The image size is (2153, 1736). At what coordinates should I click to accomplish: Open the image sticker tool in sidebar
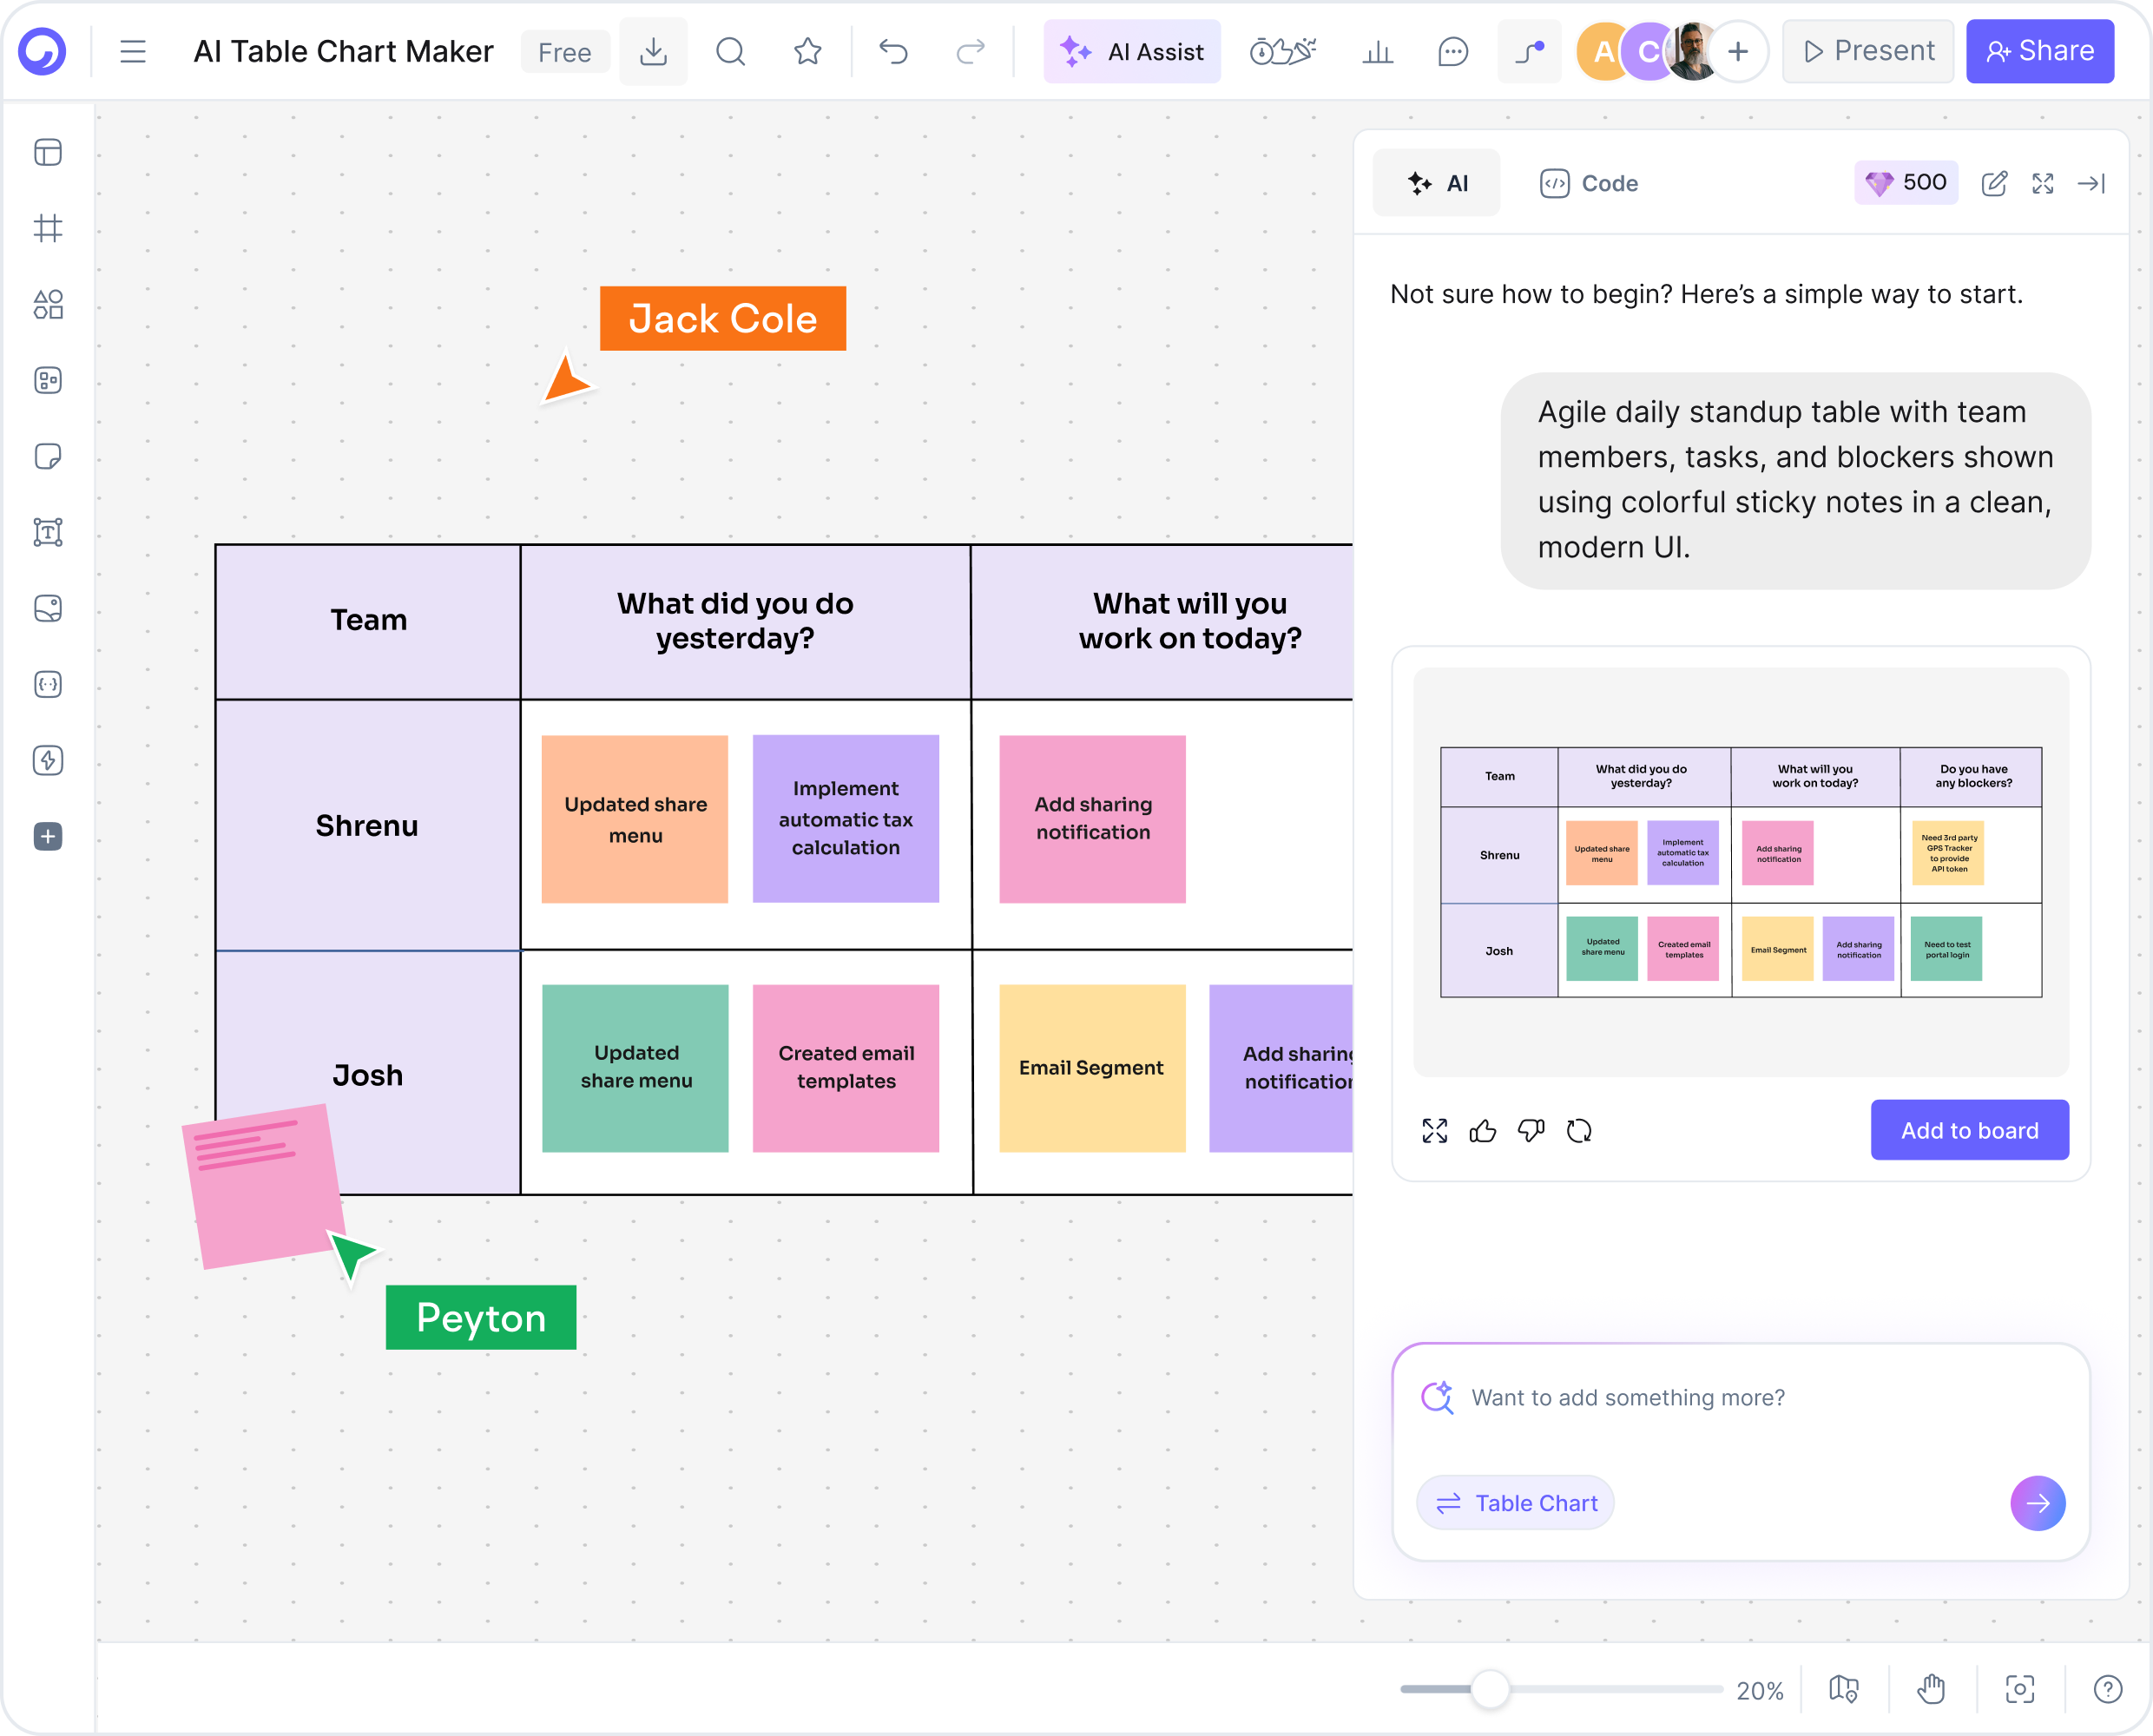pyautogui.click(x=48, y=609)
